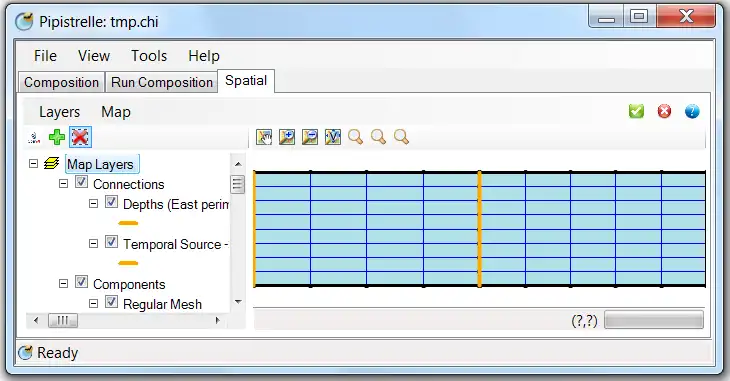
Task: Collapse the Components node
Action: tap(63, 284)
